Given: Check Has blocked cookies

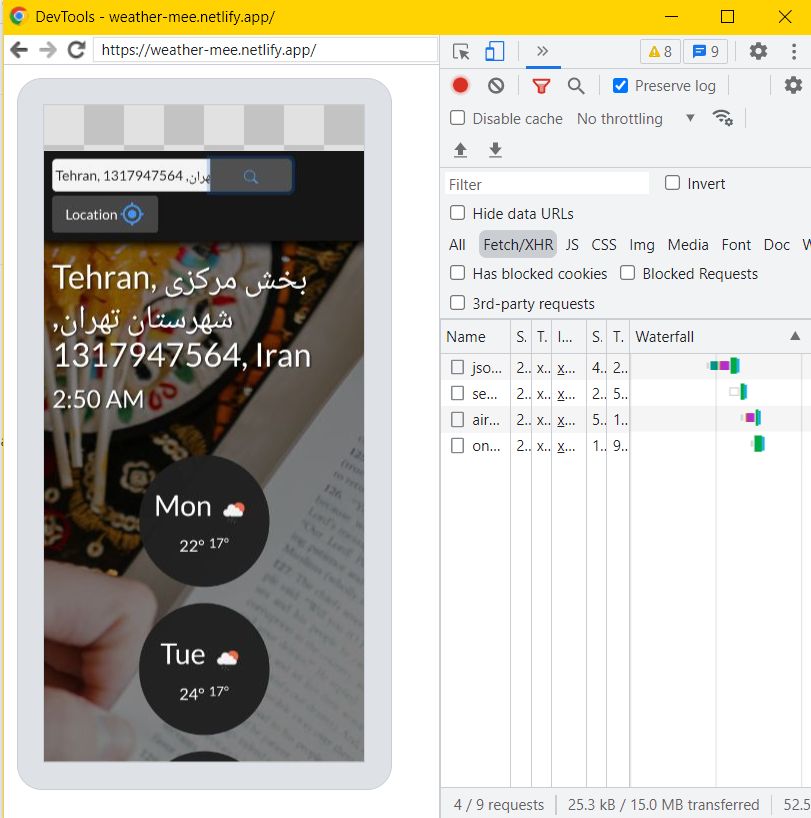Looking at the screenshot, I should [457, 273].
